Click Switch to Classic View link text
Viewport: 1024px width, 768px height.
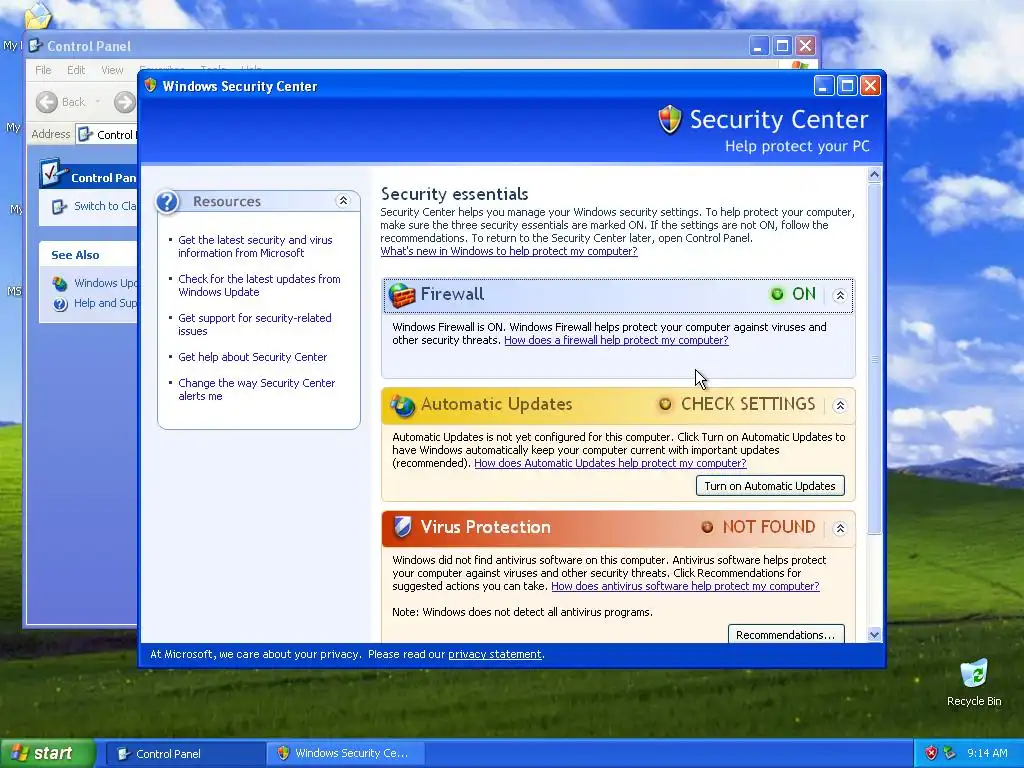pos(105,206)
